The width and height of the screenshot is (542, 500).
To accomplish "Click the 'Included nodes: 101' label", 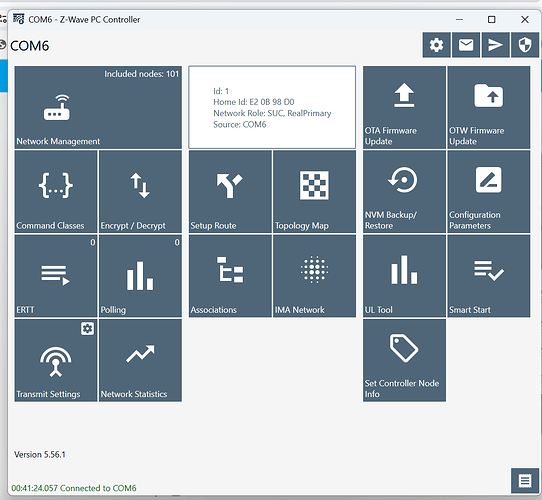I will (141, 74).
